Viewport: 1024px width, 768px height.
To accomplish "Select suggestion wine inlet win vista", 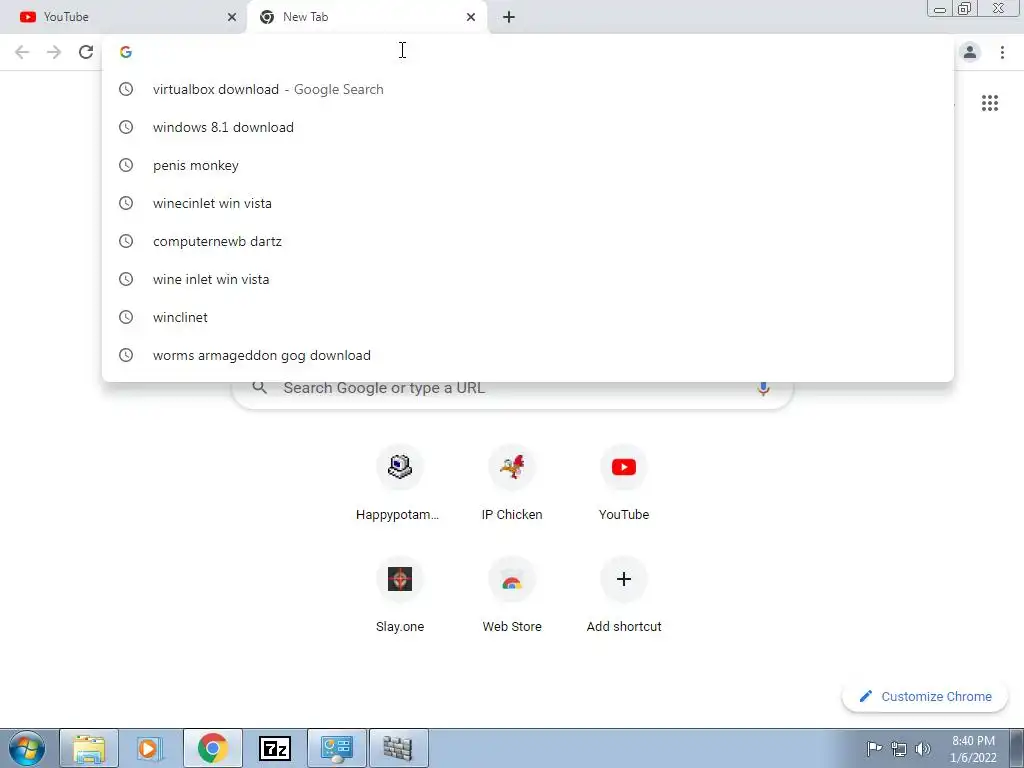I will click(528, 279).
